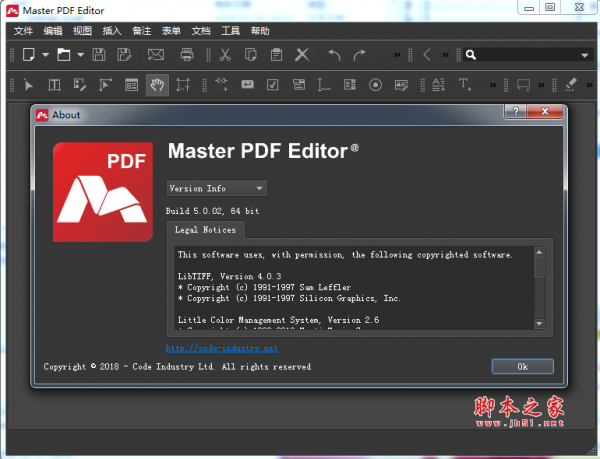Select the Legal Notices tab
The image size is (600, 459).
205,230
